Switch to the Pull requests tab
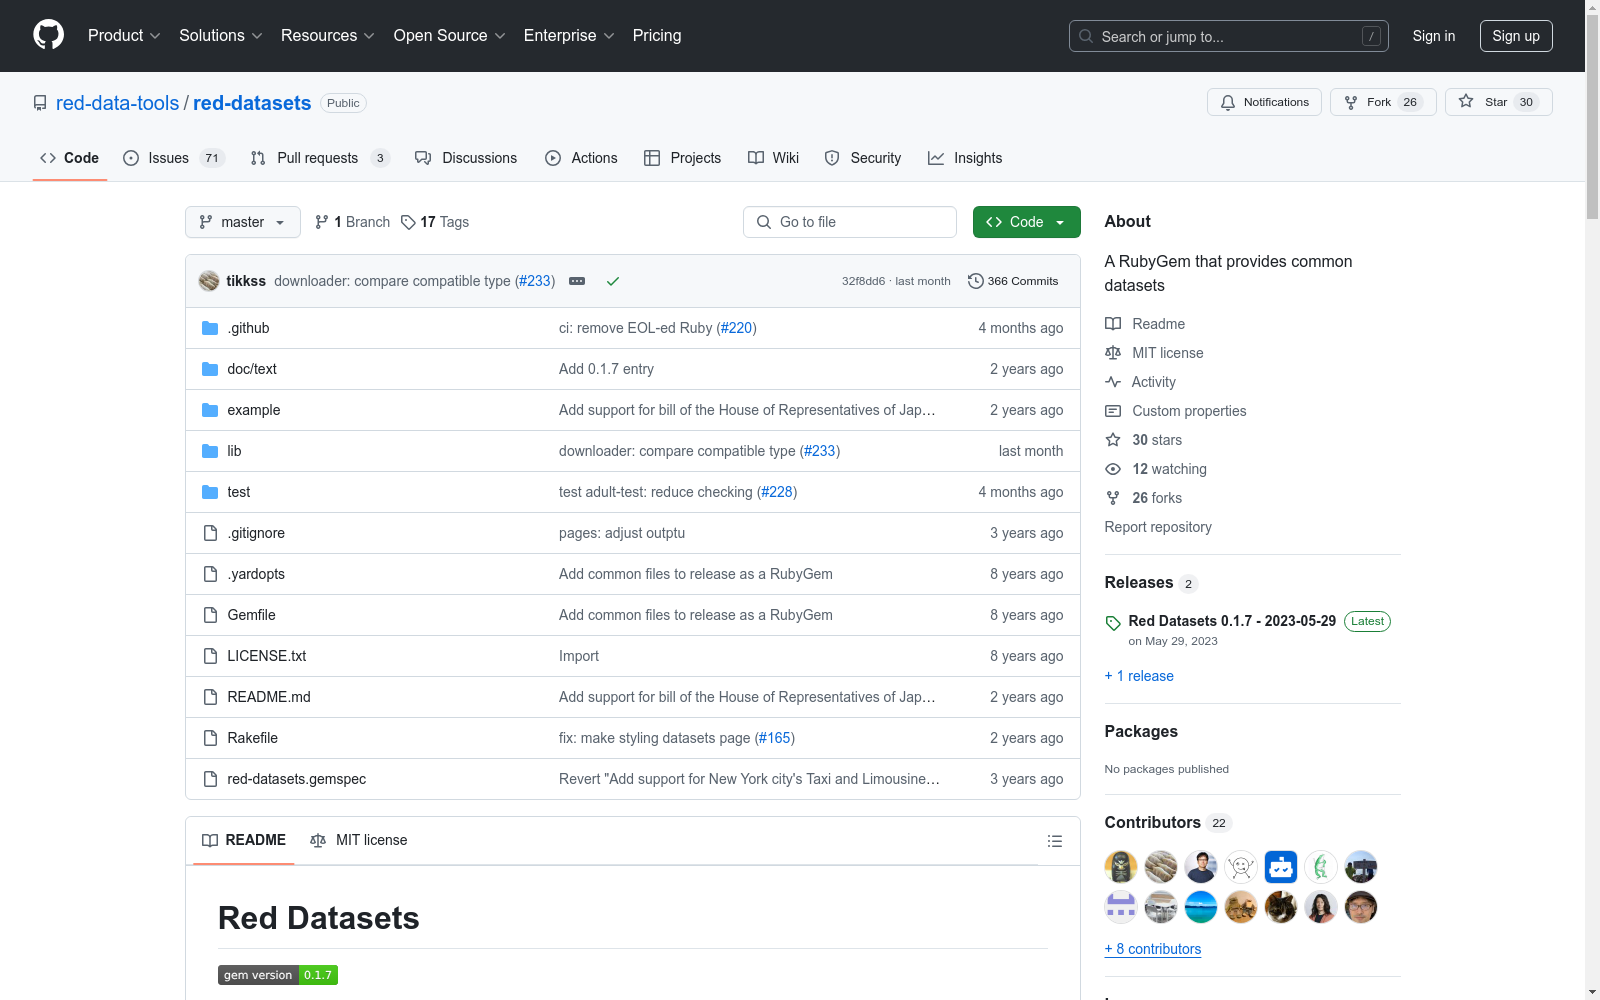The height and width of the screenshot is (1000, 1600). coord(320,158)
